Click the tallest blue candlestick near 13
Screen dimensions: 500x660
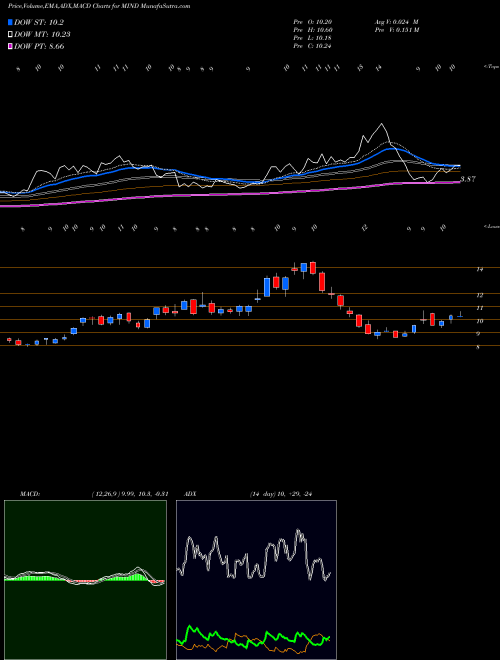point(267,287)
